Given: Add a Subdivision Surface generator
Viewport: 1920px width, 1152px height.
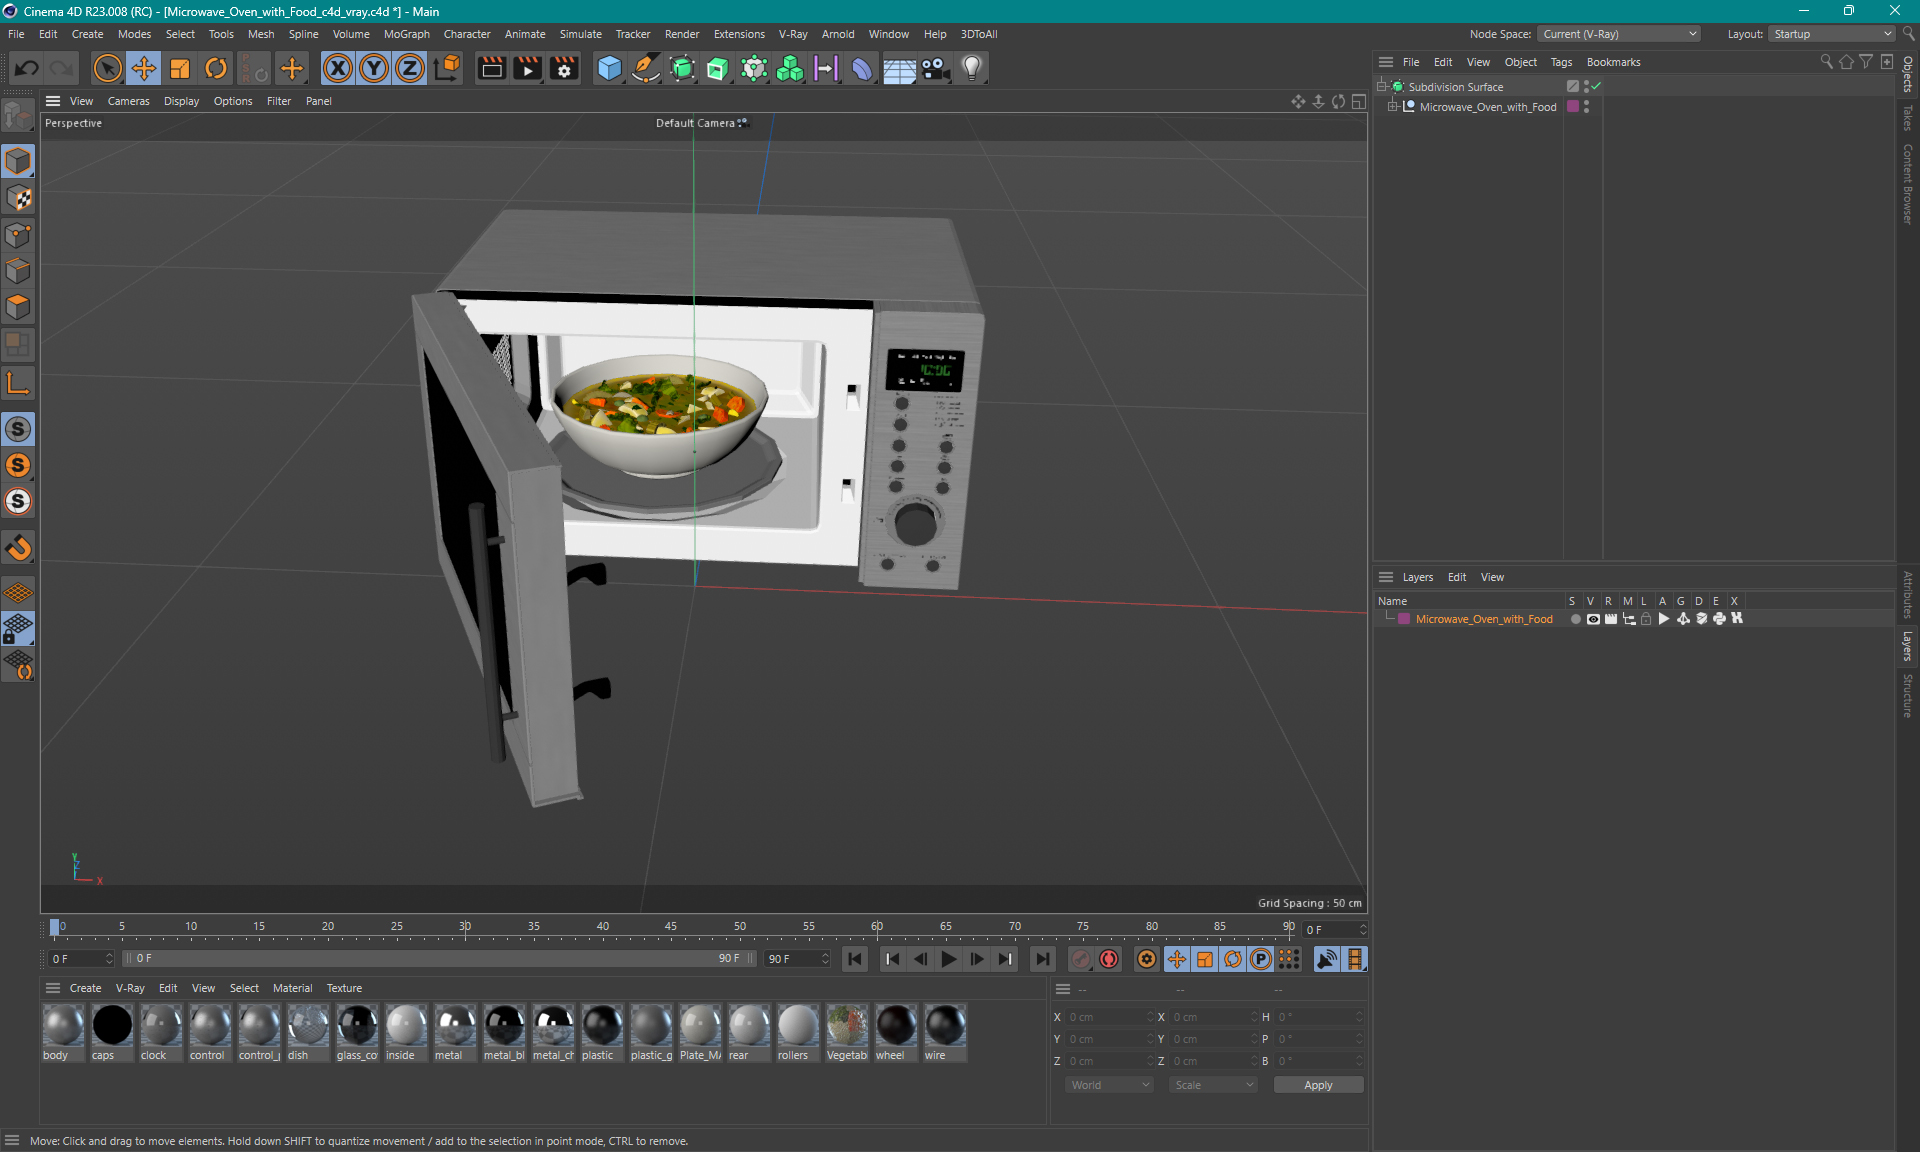Looking at the screenshot, I should [682, 68].
